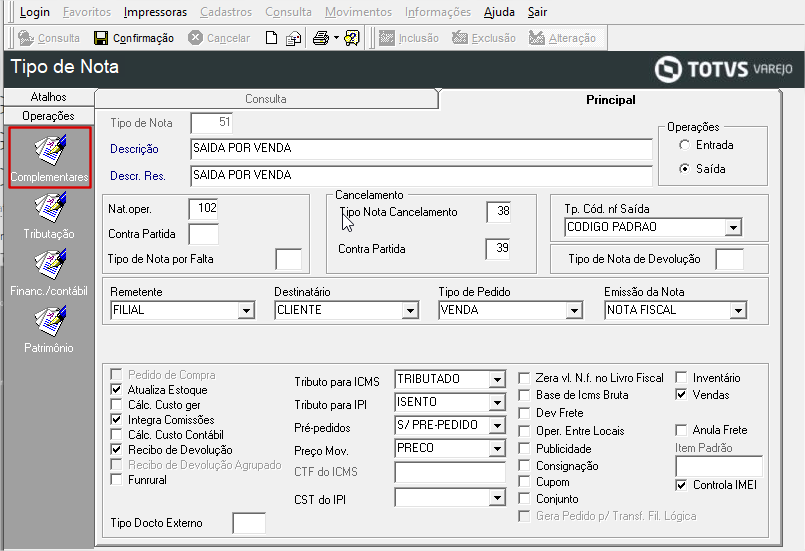Click the Atalhos sidebar header
This screenshot has width=805, height=551.
[x=48, y=97]
